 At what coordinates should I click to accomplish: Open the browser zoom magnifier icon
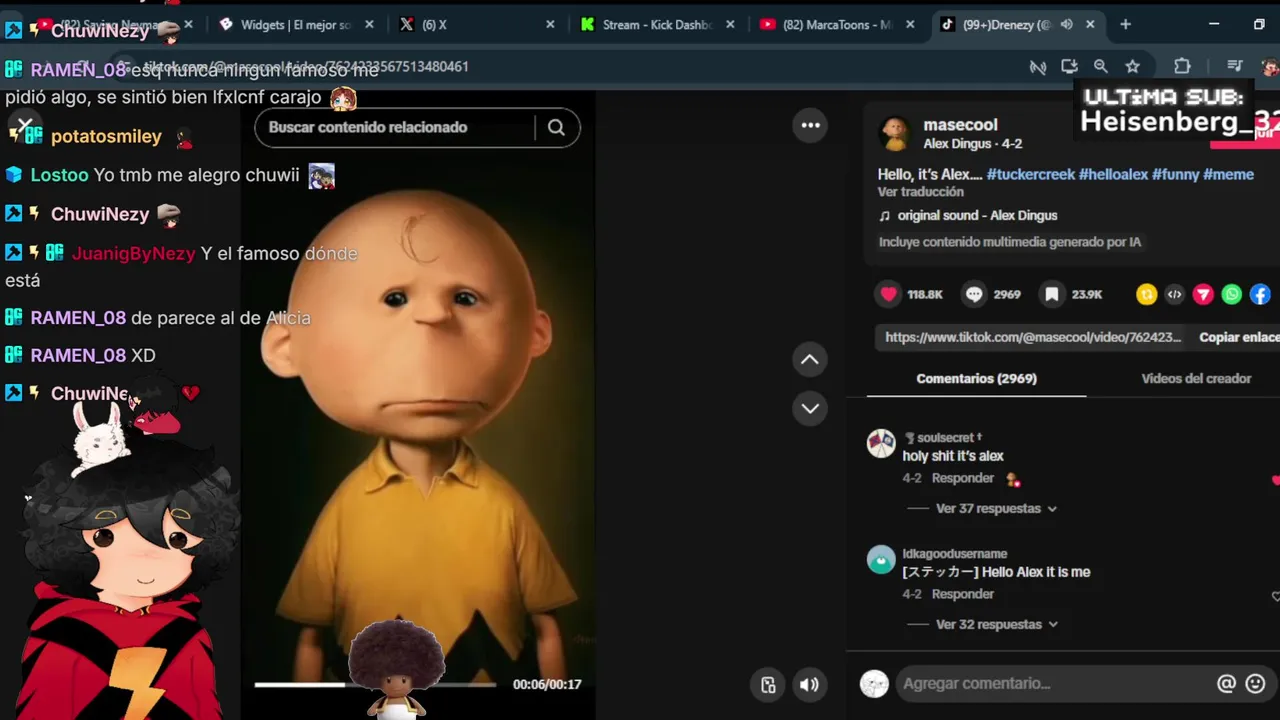click(x=1101, y=66)
